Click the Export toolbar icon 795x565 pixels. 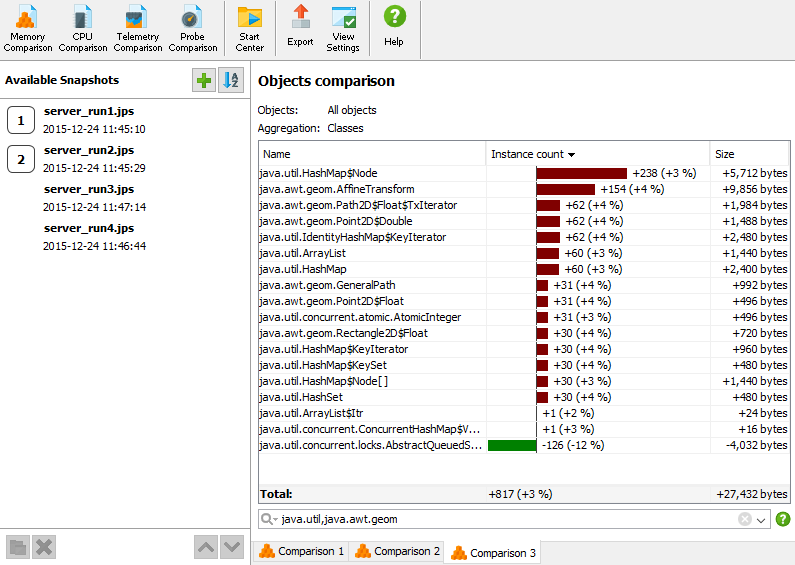coord(300,28)
